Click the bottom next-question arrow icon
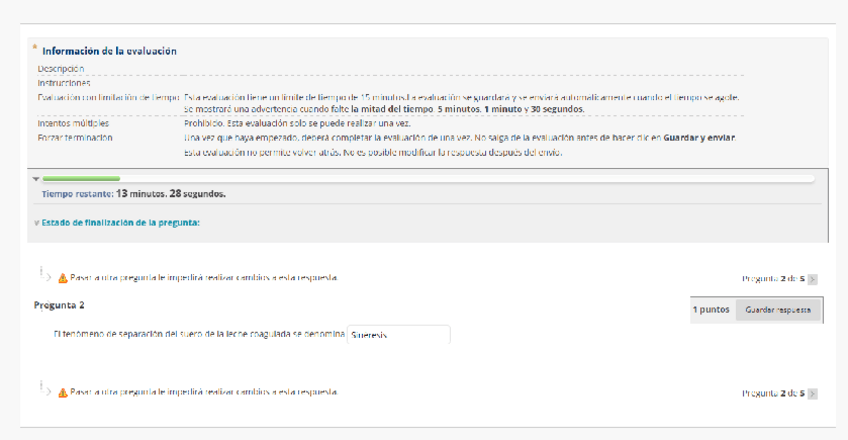Screen dimensions: 848x440 pos(812,393)
